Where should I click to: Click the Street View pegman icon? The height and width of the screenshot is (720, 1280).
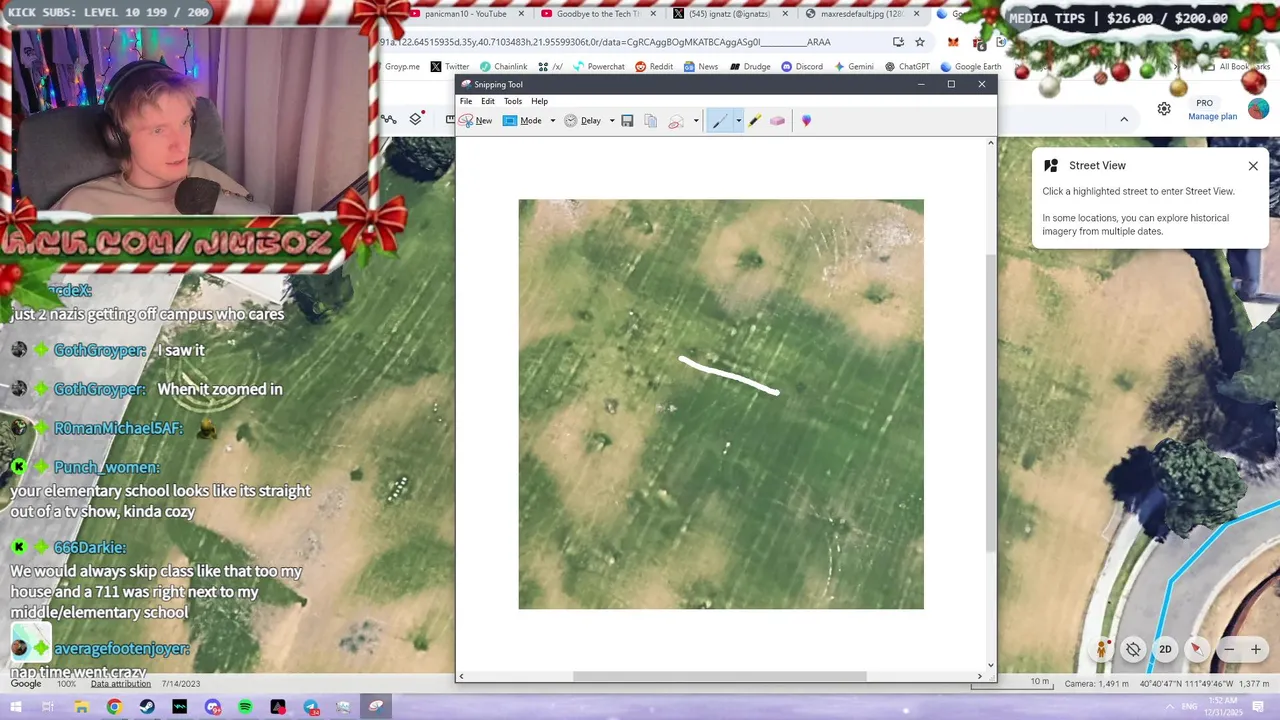1101,649
